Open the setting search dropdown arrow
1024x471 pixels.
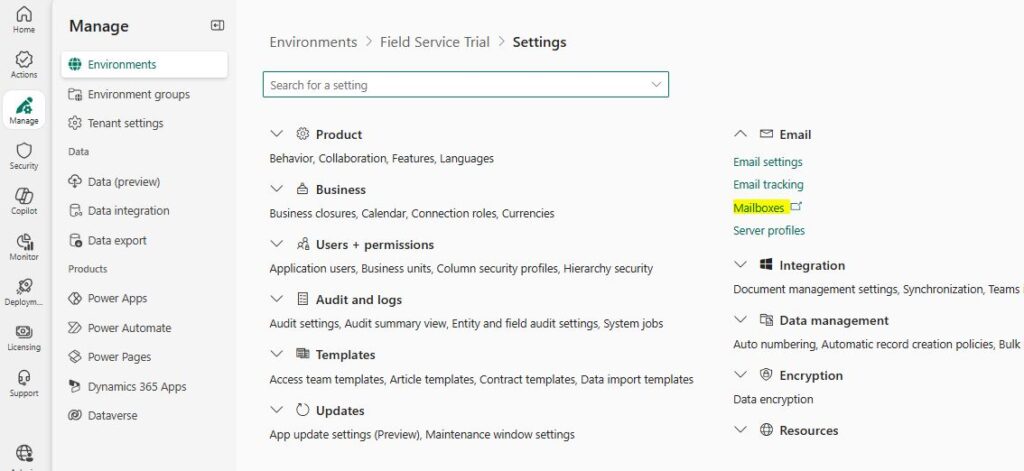pos(656,84)
